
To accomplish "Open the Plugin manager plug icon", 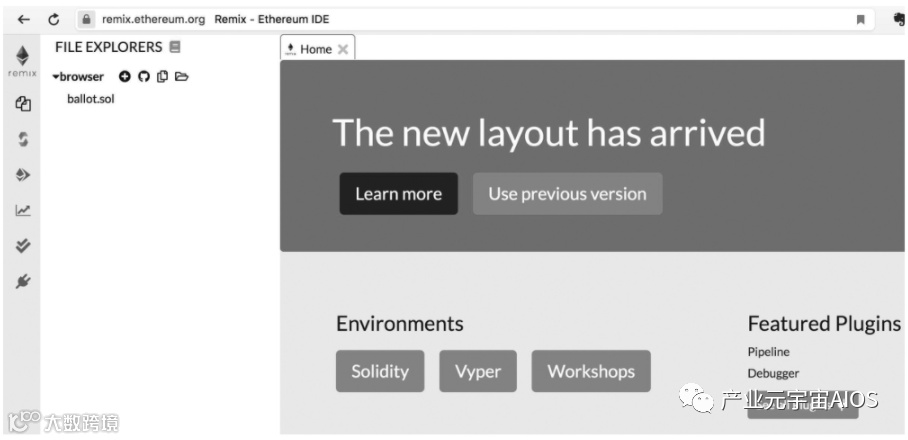I will pos(23,282).
